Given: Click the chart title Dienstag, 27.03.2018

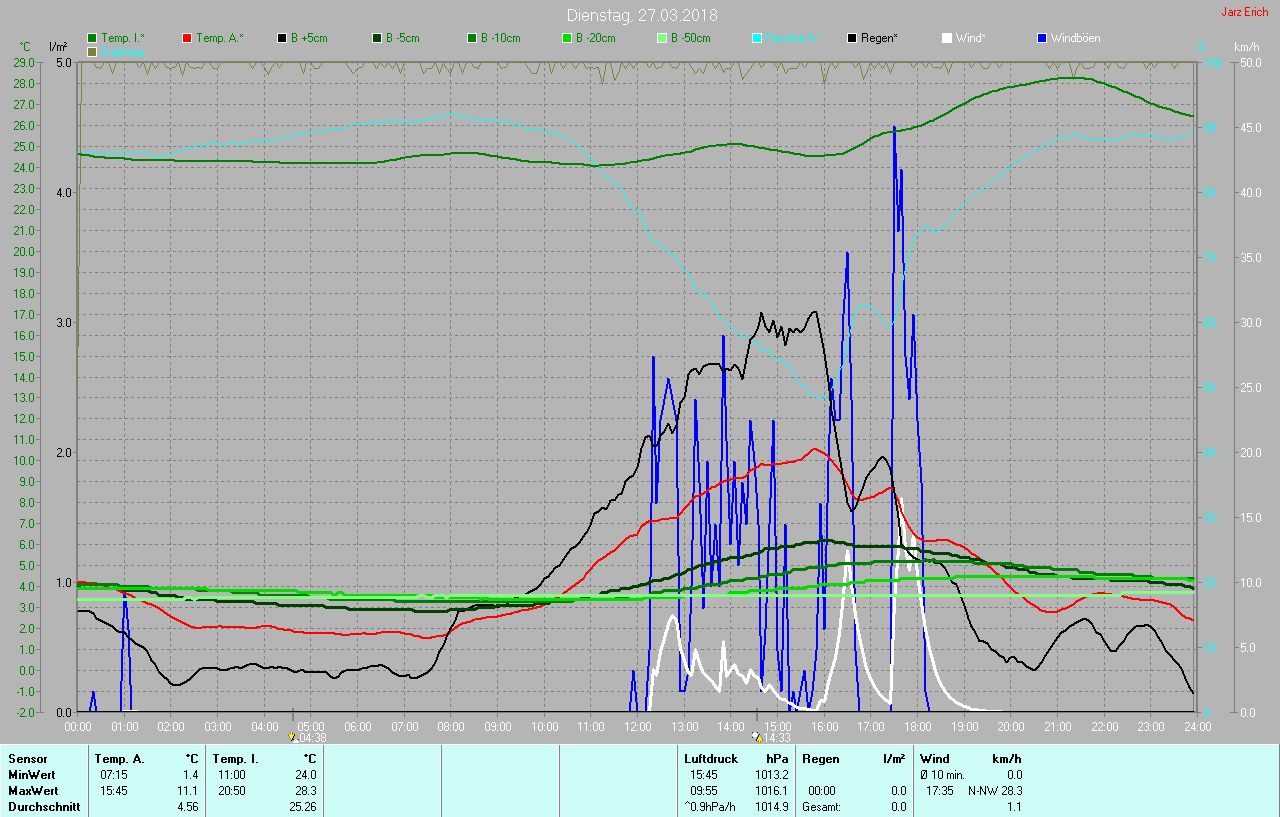Looking at the screenshot, I should 641,15.
